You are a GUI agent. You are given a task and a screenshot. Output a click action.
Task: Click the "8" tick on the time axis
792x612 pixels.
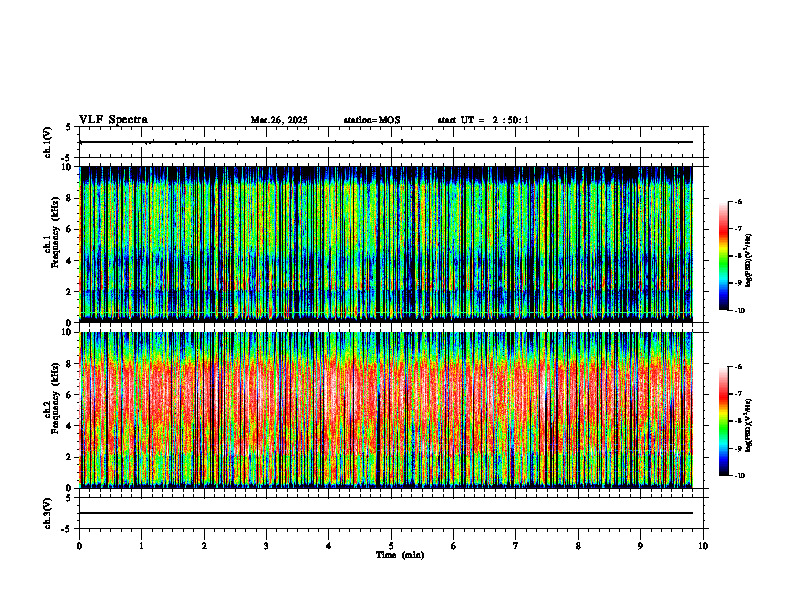578,546
